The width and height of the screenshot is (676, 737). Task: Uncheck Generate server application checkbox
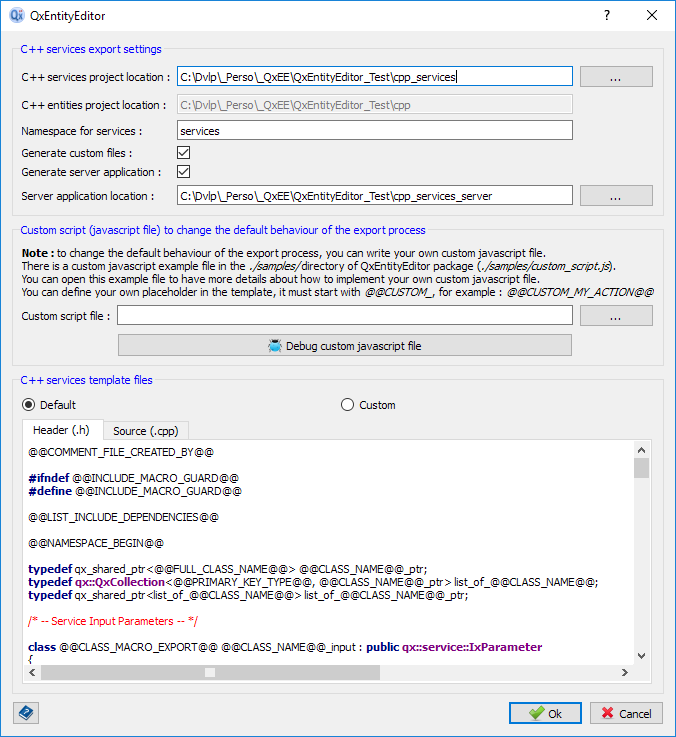(183, 172)
